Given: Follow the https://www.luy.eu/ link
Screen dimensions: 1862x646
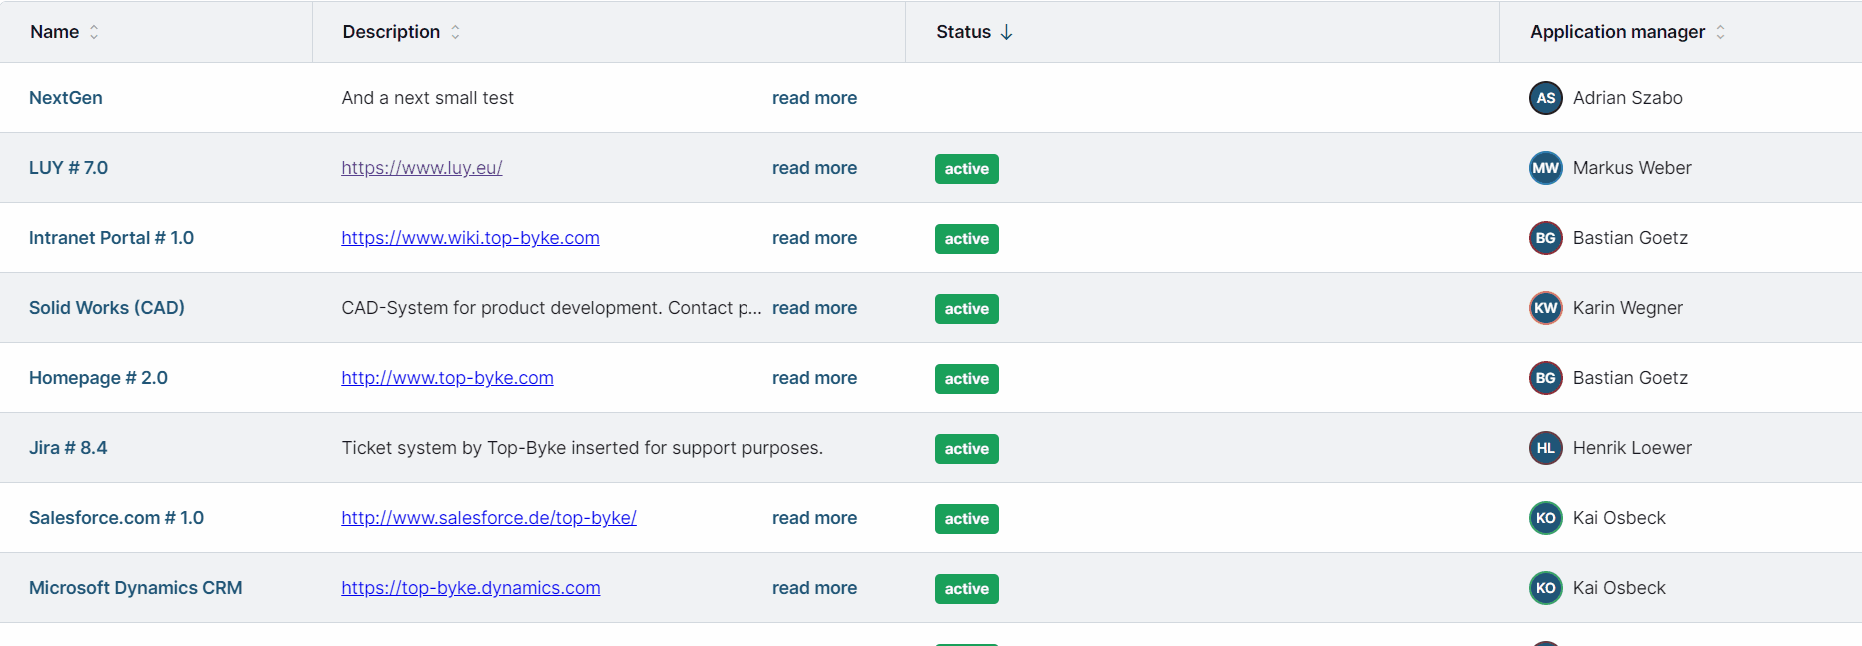Looking at the screenshot, I should 421,168.
